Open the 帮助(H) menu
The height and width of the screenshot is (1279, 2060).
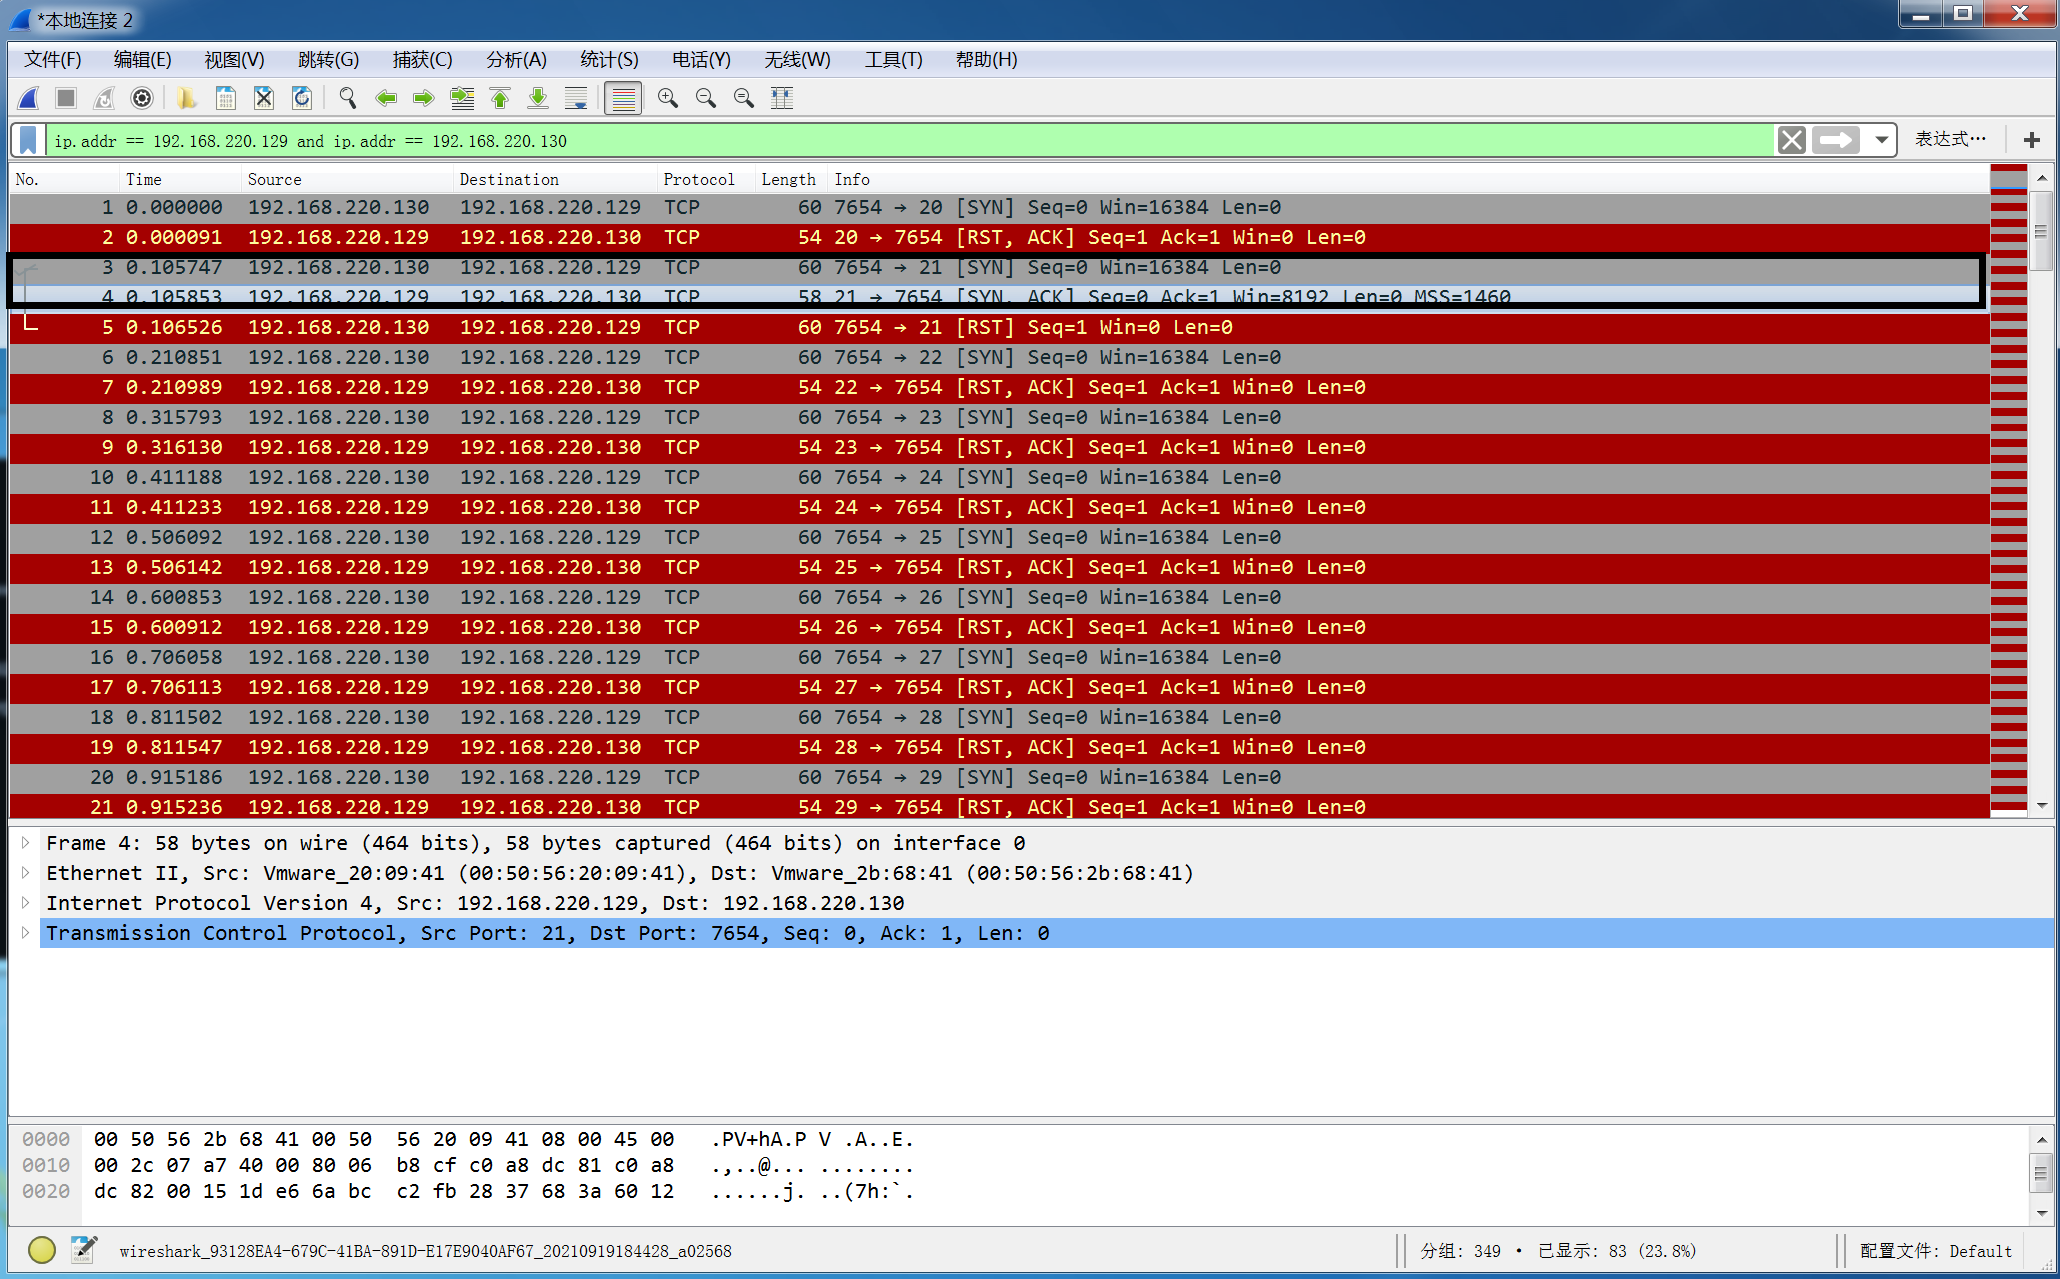pos(986,60)
